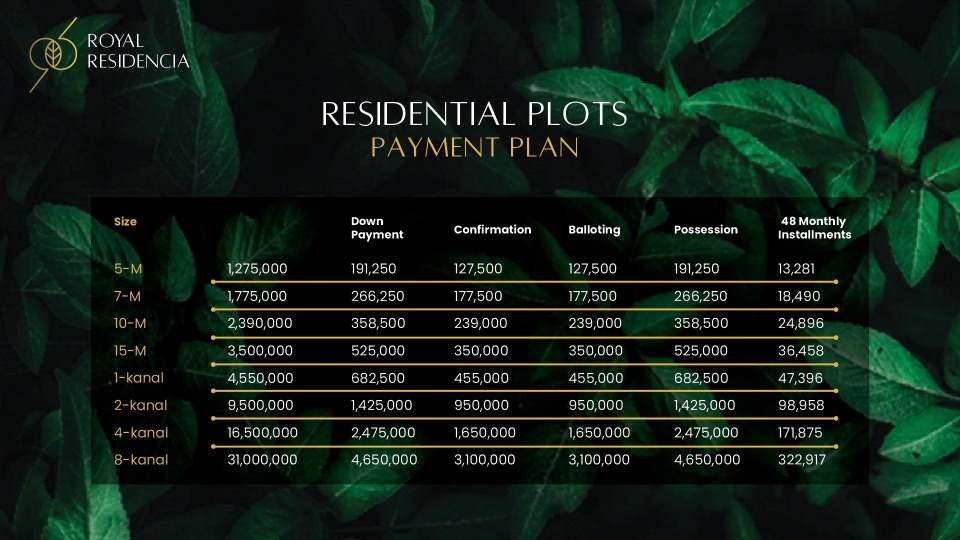Click the 31,000,000 total price value
The image size is (960, 540).
click(x=263, y=460)
